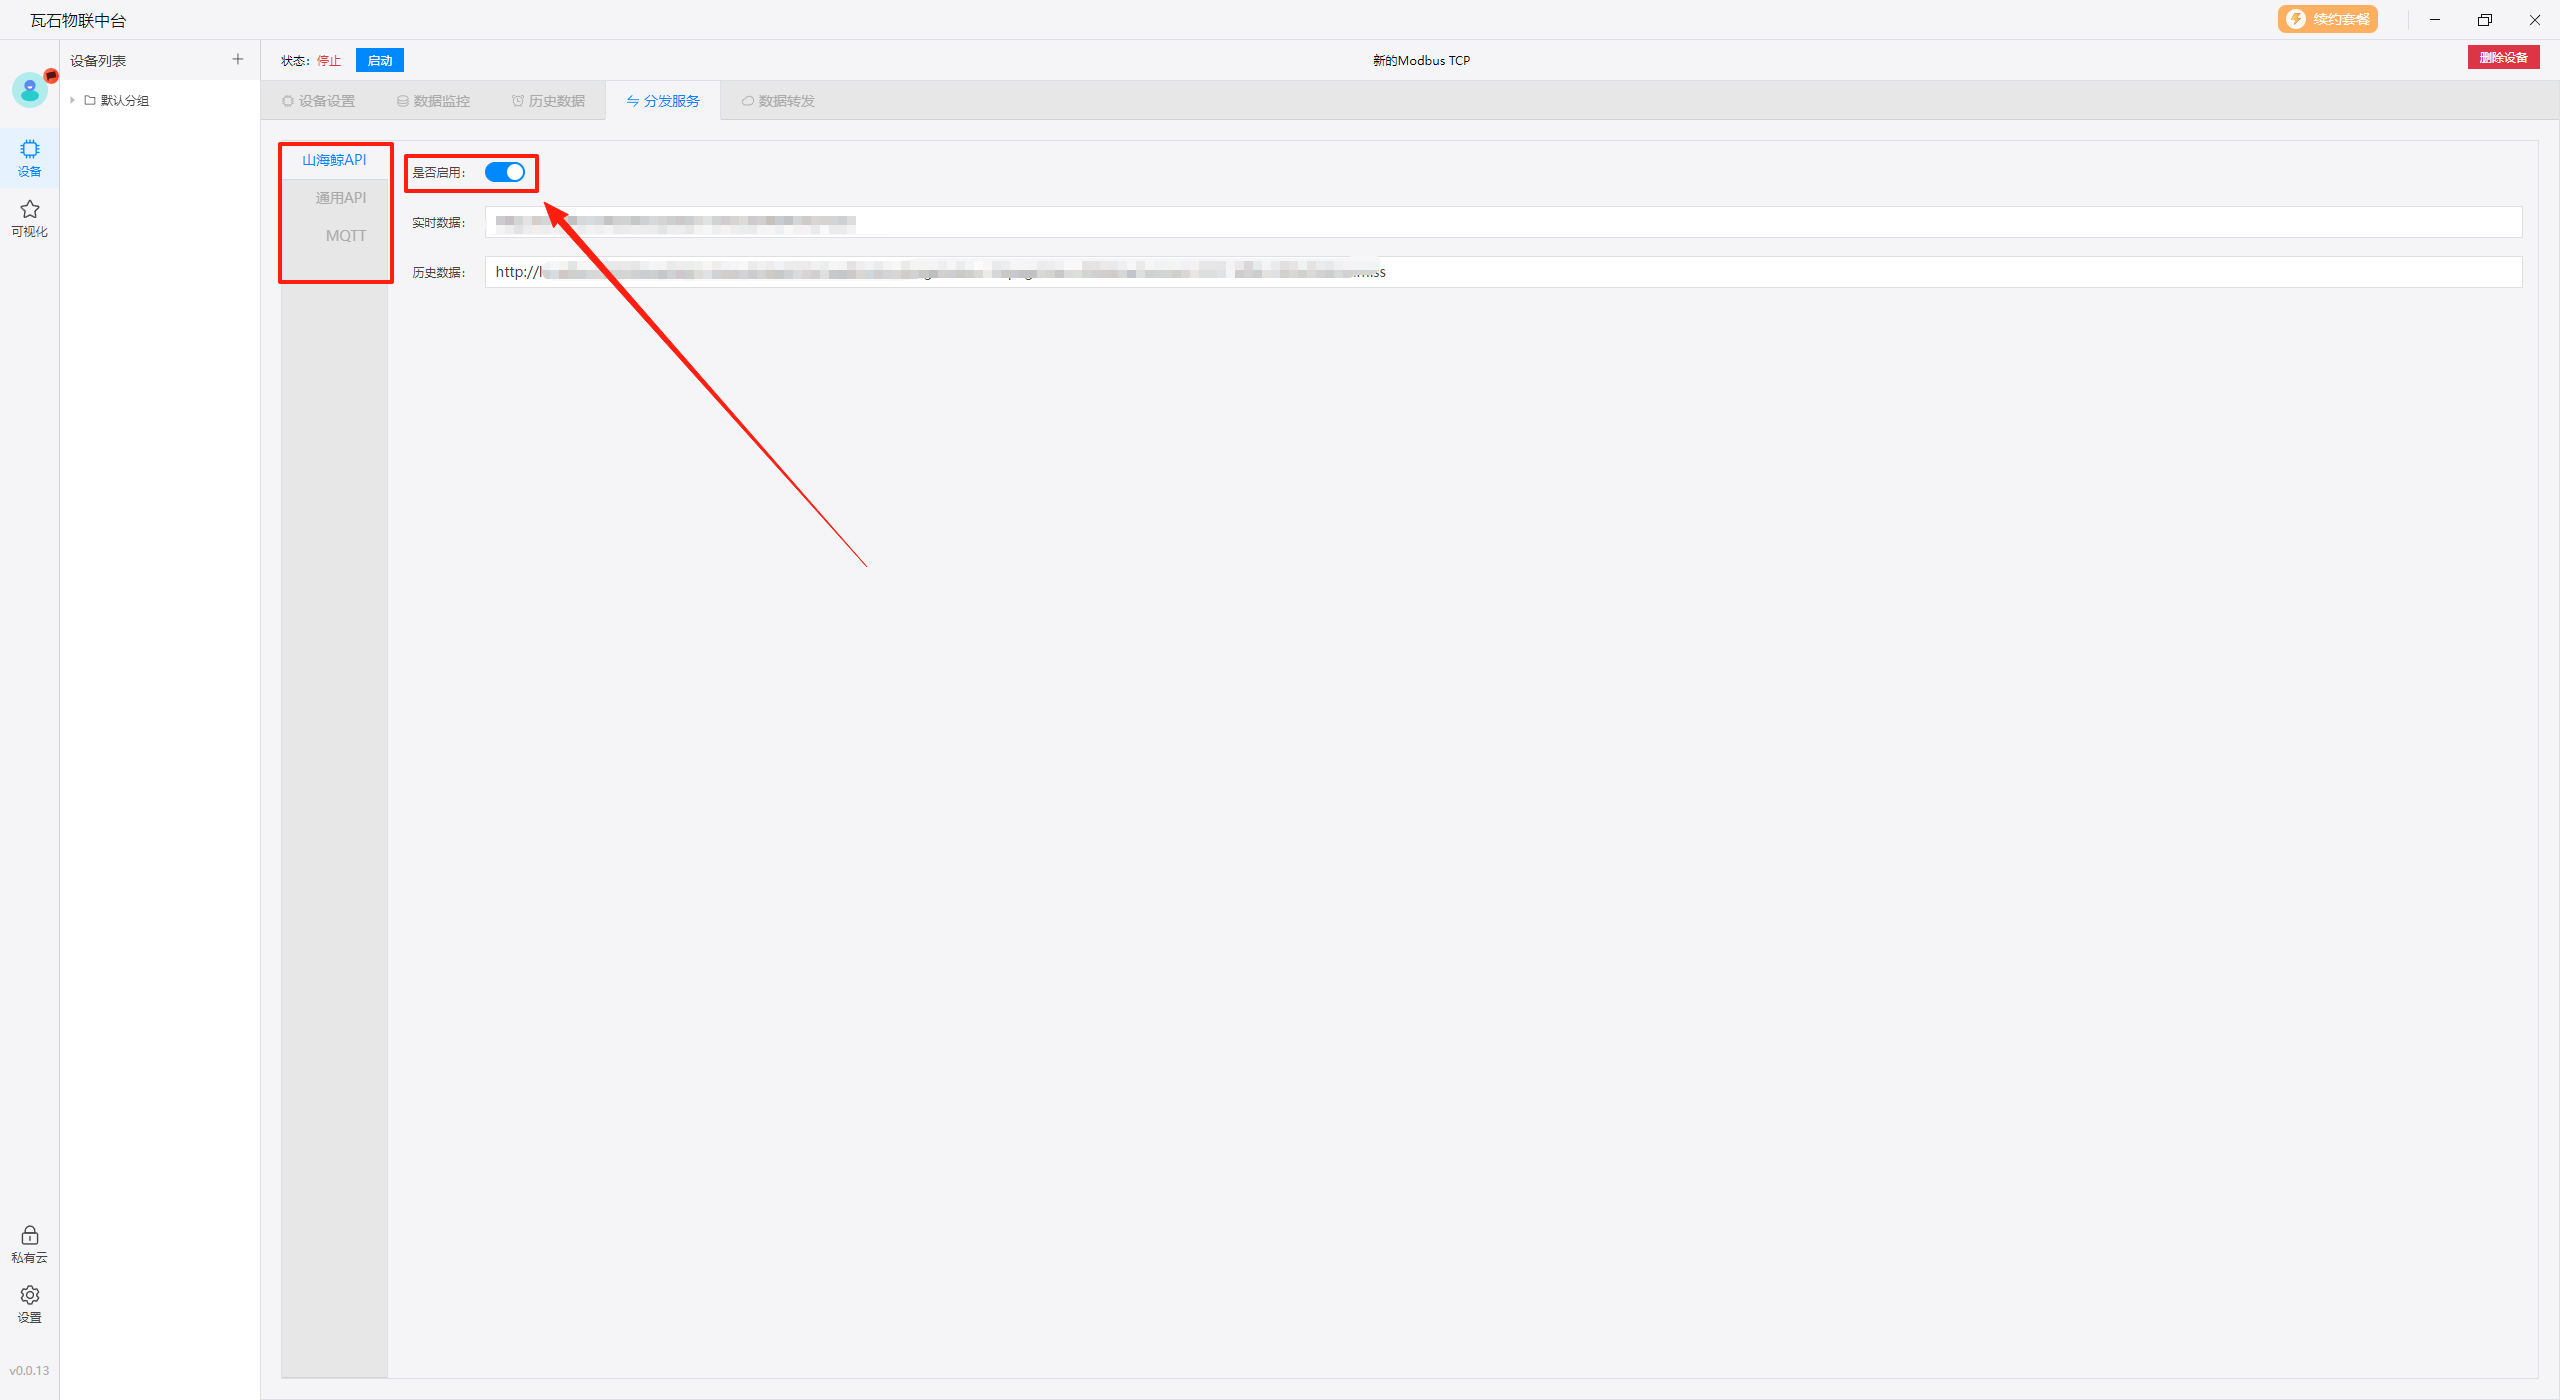Open the 设置 gear icon
Image resolution: width=2560 pixels, height=1400 pixels.
tap(29, 1304)
